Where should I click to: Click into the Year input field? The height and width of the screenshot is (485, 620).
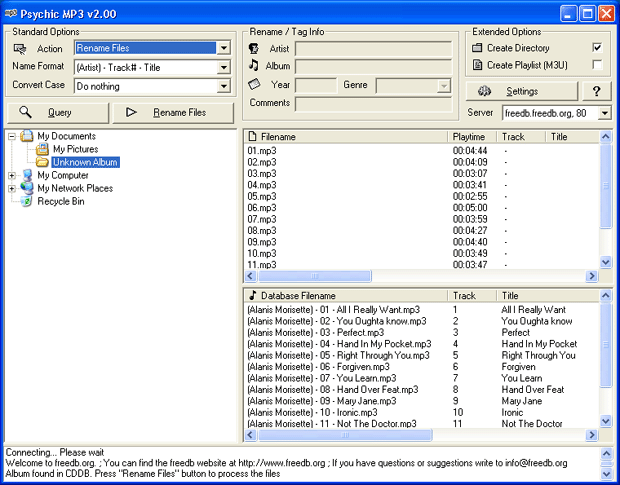coord(316,85)
